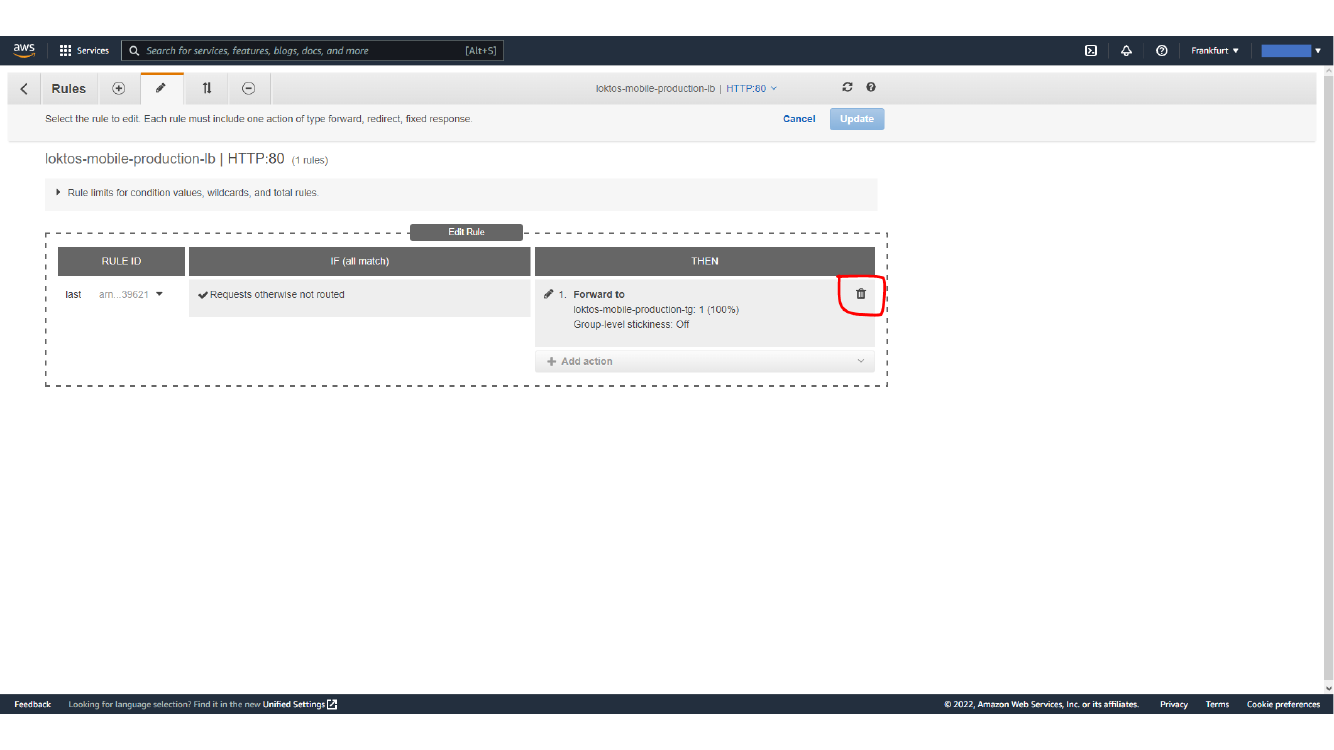This screenshot has width=1334, height=750.
Task: Open the Privacy footer link
Action: 1174,705
